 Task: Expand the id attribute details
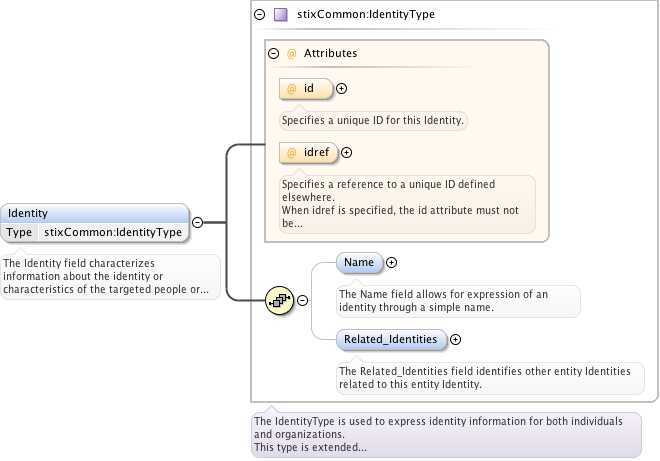point(342,89)
